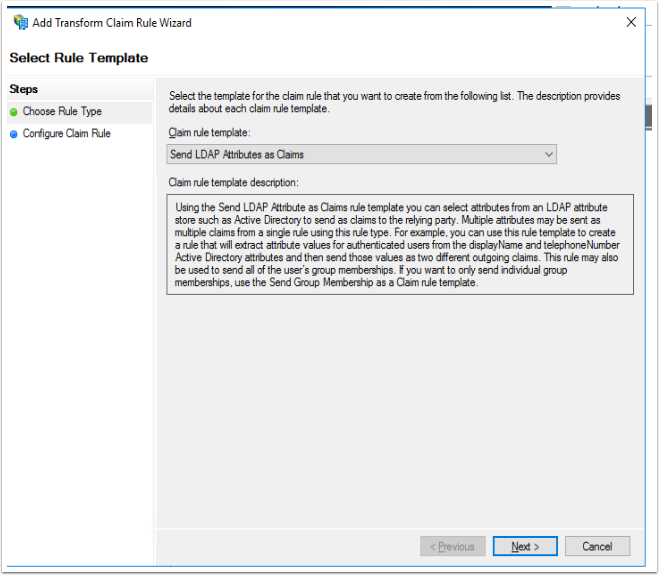Click the Steps header in the left pane
Screen dimensions: 659x575
tap(24, 89)
